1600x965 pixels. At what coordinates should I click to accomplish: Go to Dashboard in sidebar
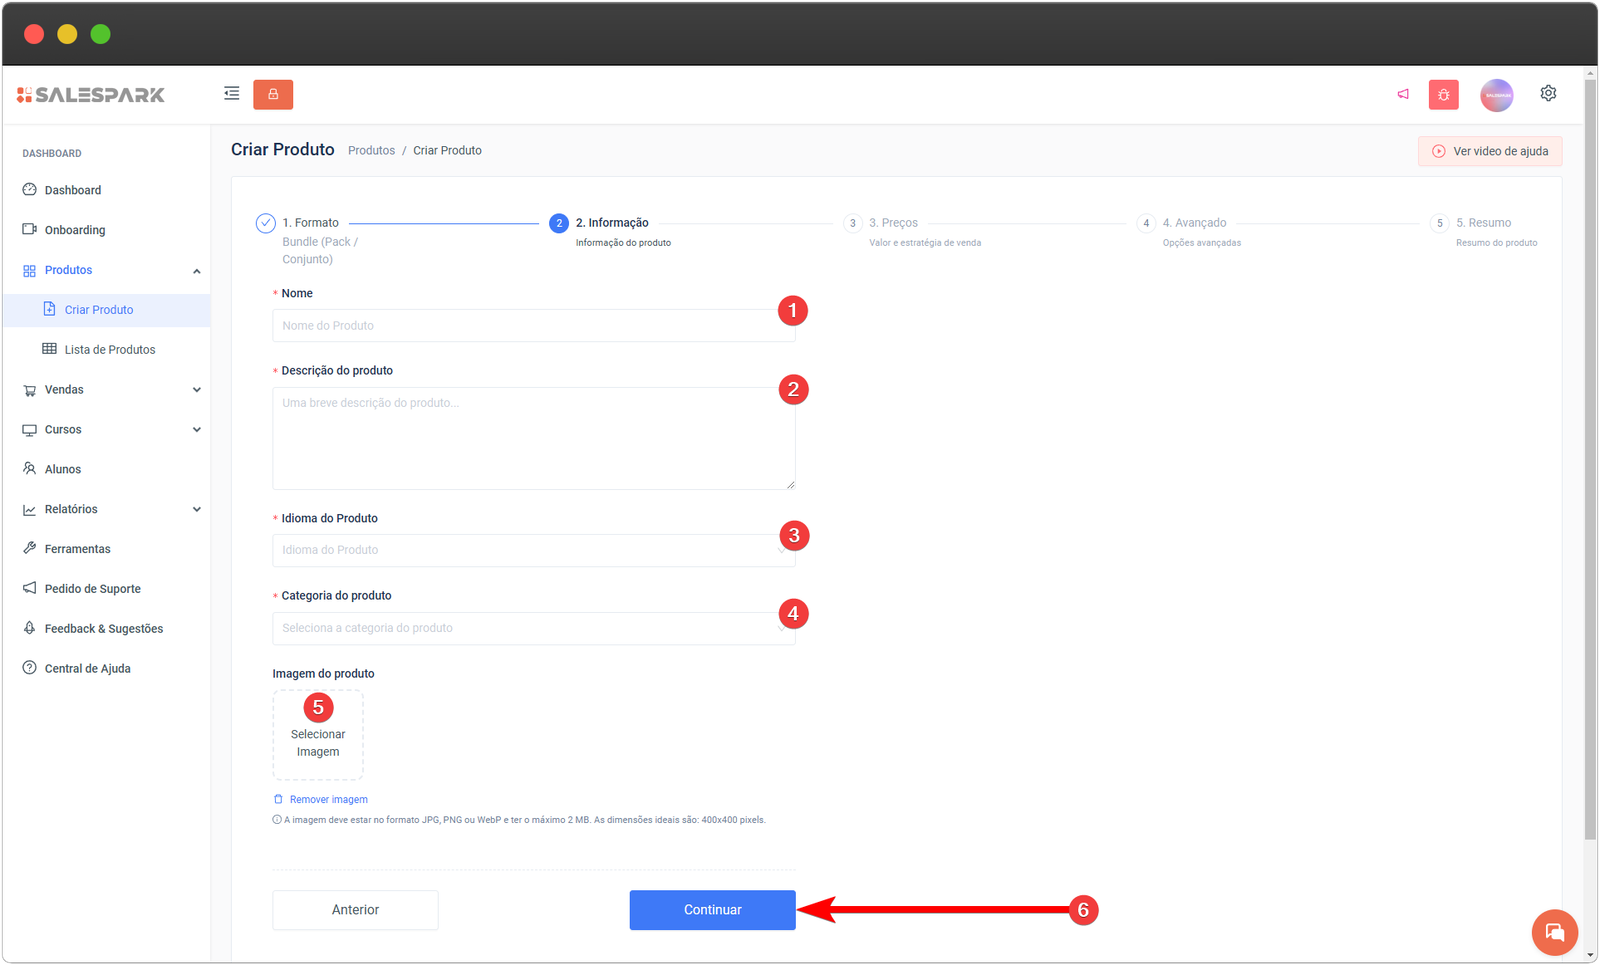[x=73, y=190]
